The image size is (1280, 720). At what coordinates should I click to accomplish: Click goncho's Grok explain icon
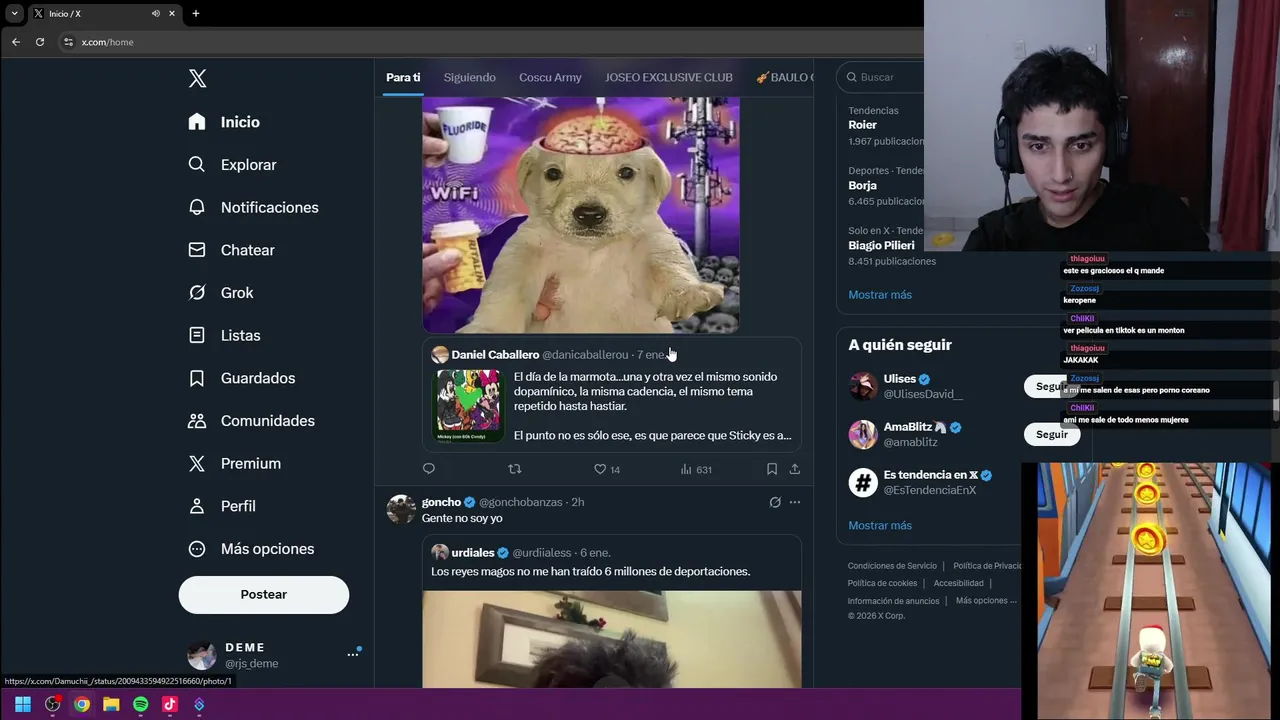pyautogui.click(x=775, y=502)
